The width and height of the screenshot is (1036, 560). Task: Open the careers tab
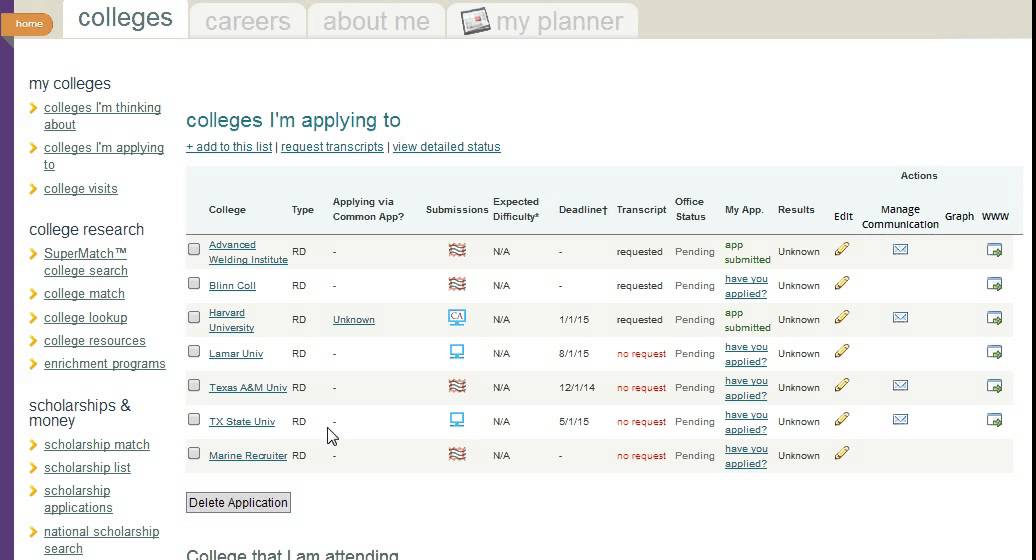pos(248,21)
